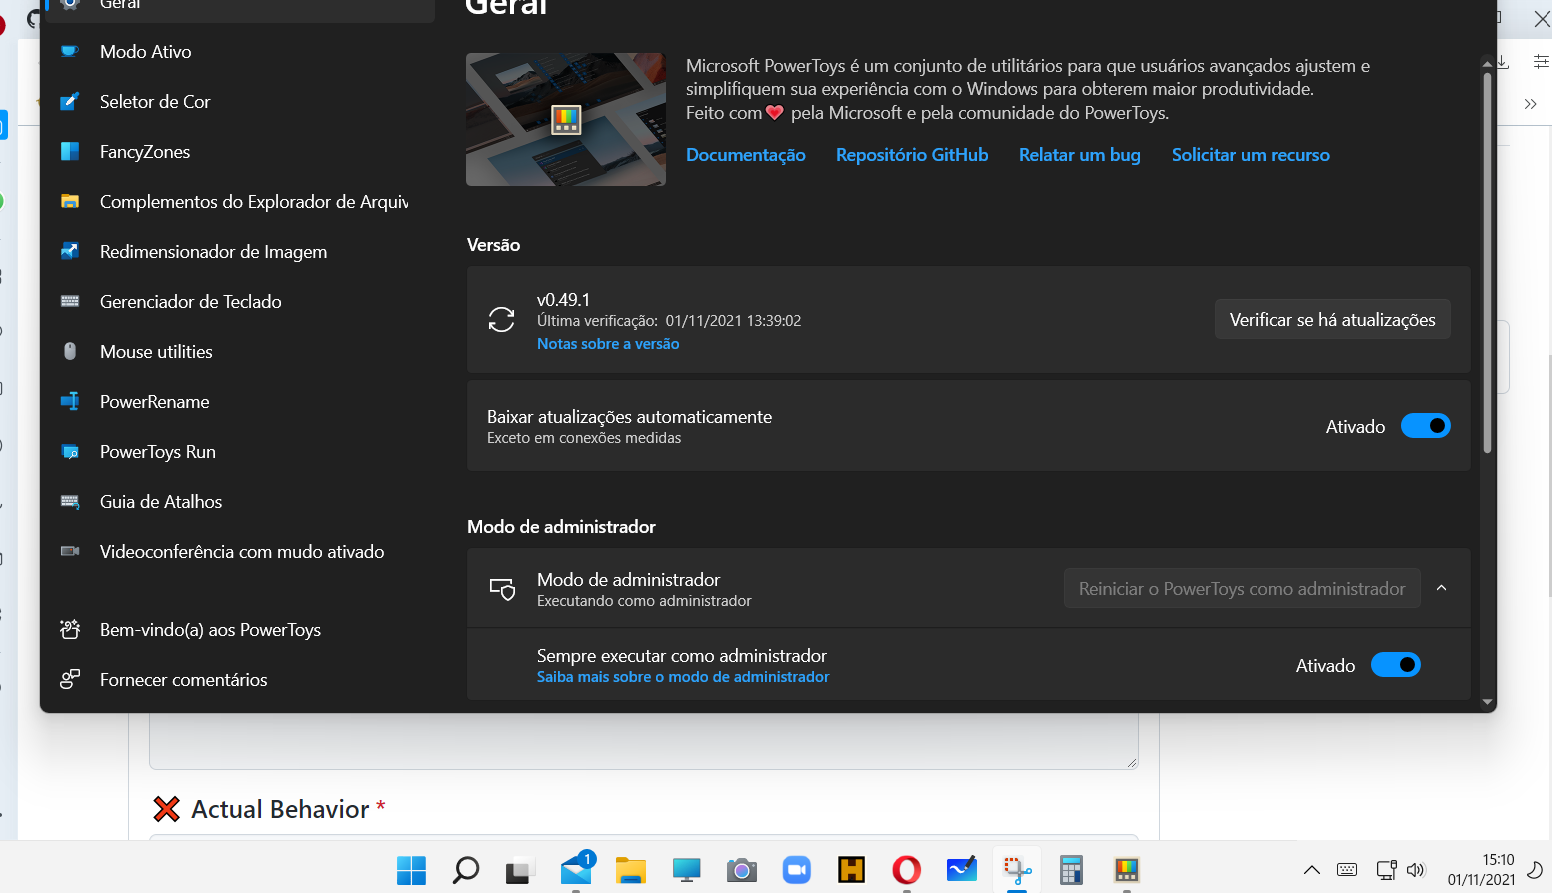Open the Camera app in taskbar
Screen dimensions: 1552x893
tap(741, 870)
